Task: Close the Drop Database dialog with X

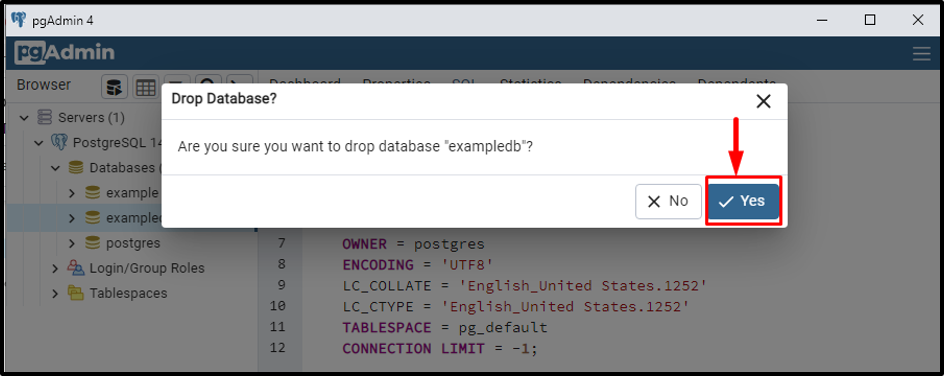Action: [763, 101]
